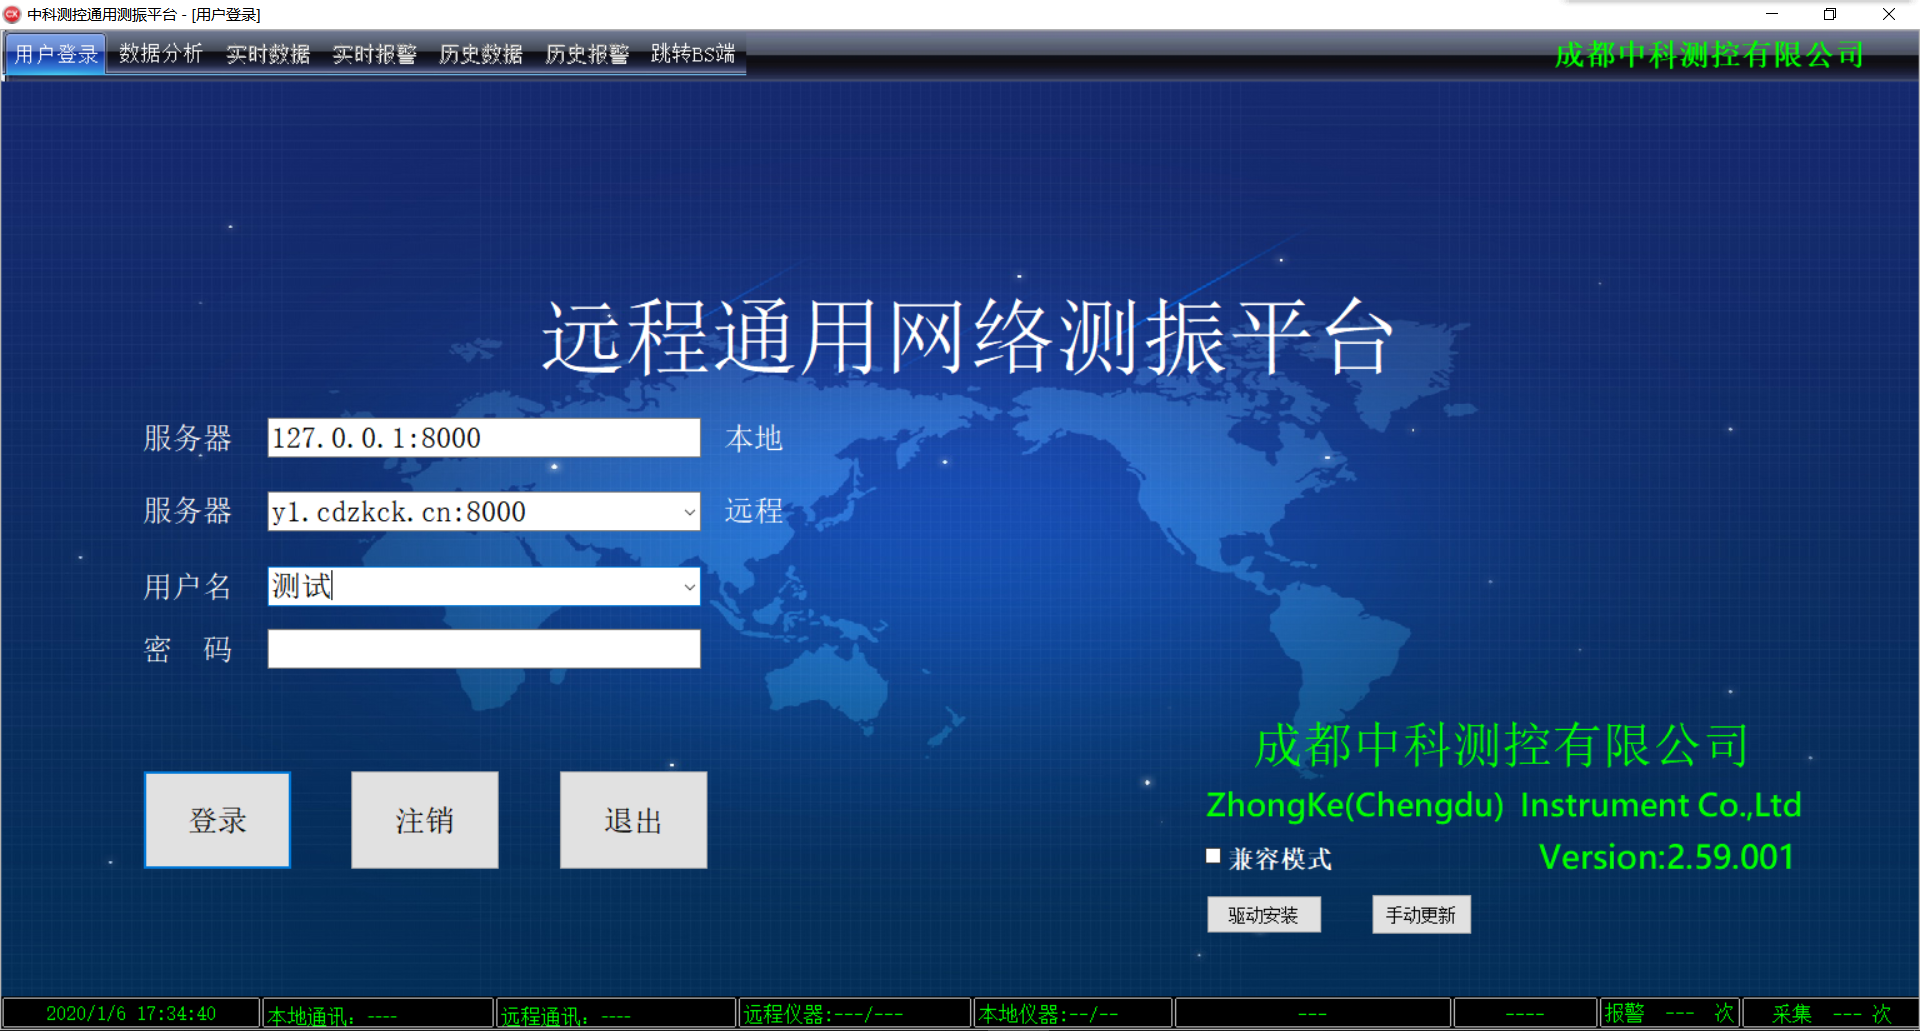Enable the 兼容模式 checkbox
The height and width of the screenshot is (1031, 1920).
[x=1213, y=857]
